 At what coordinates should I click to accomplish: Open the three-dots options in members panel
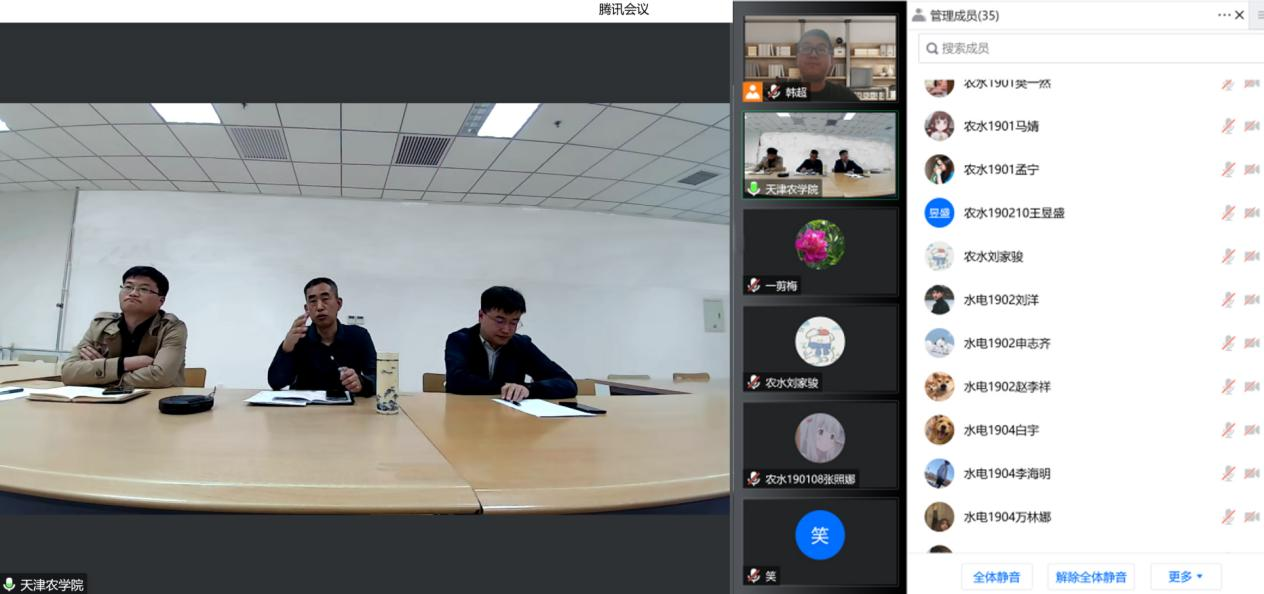click(1224, 15)
